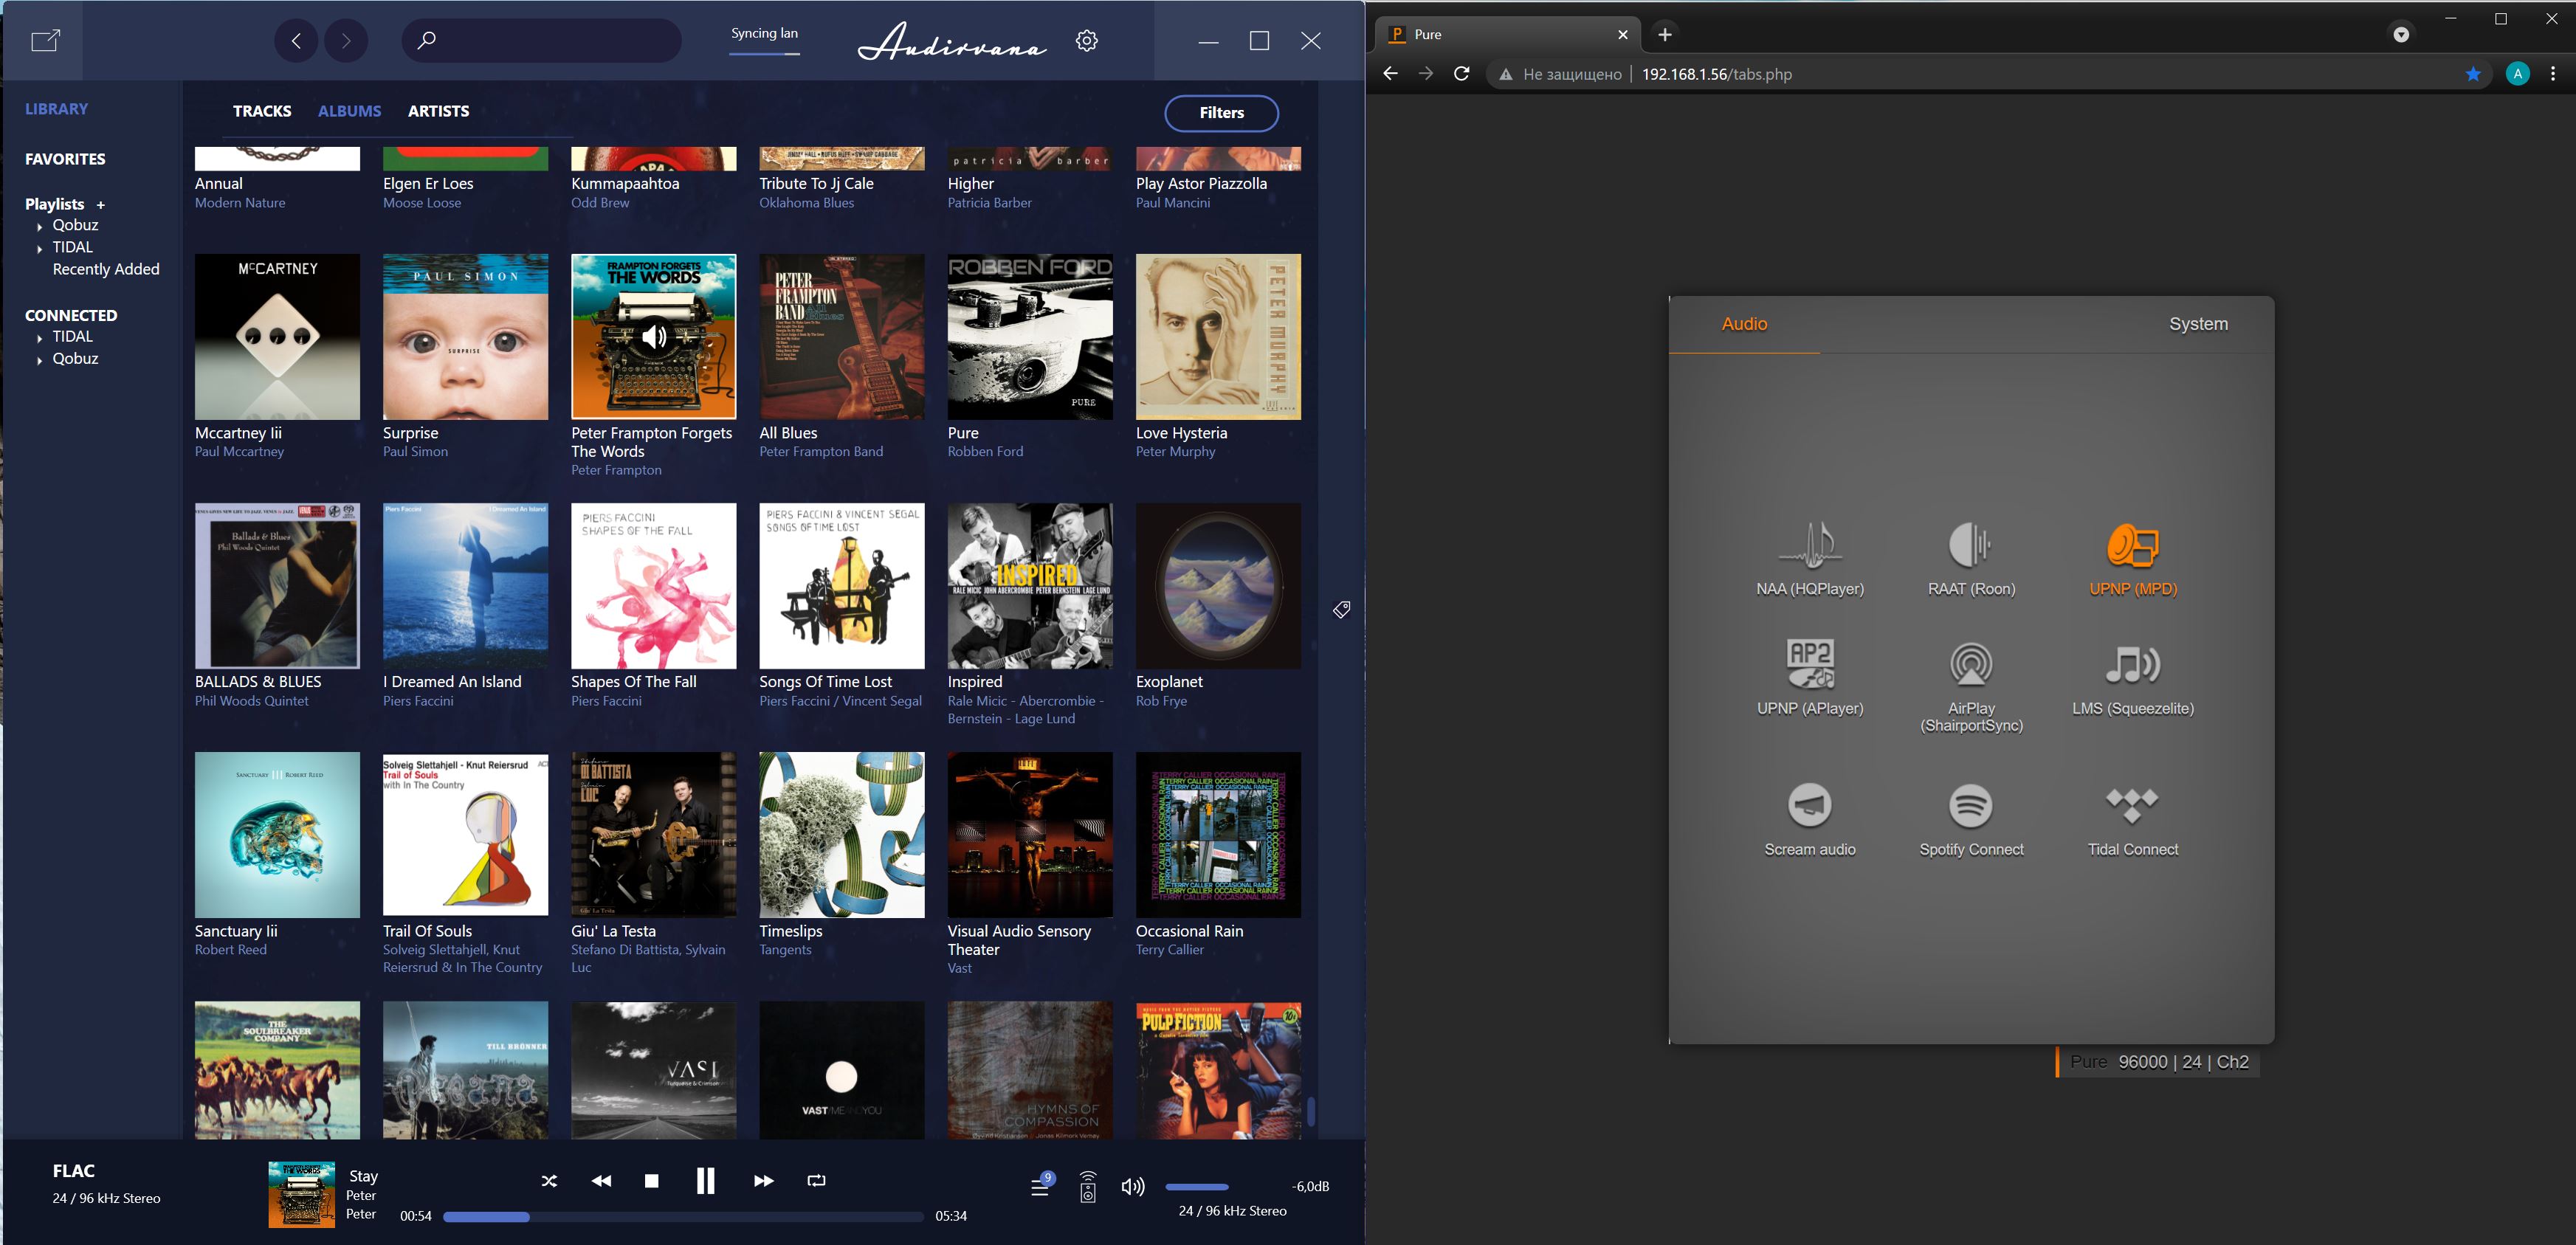Mute the volume speaker icon
This screenshot has width=2576, height=1245.
[x=1132, y=1187]
